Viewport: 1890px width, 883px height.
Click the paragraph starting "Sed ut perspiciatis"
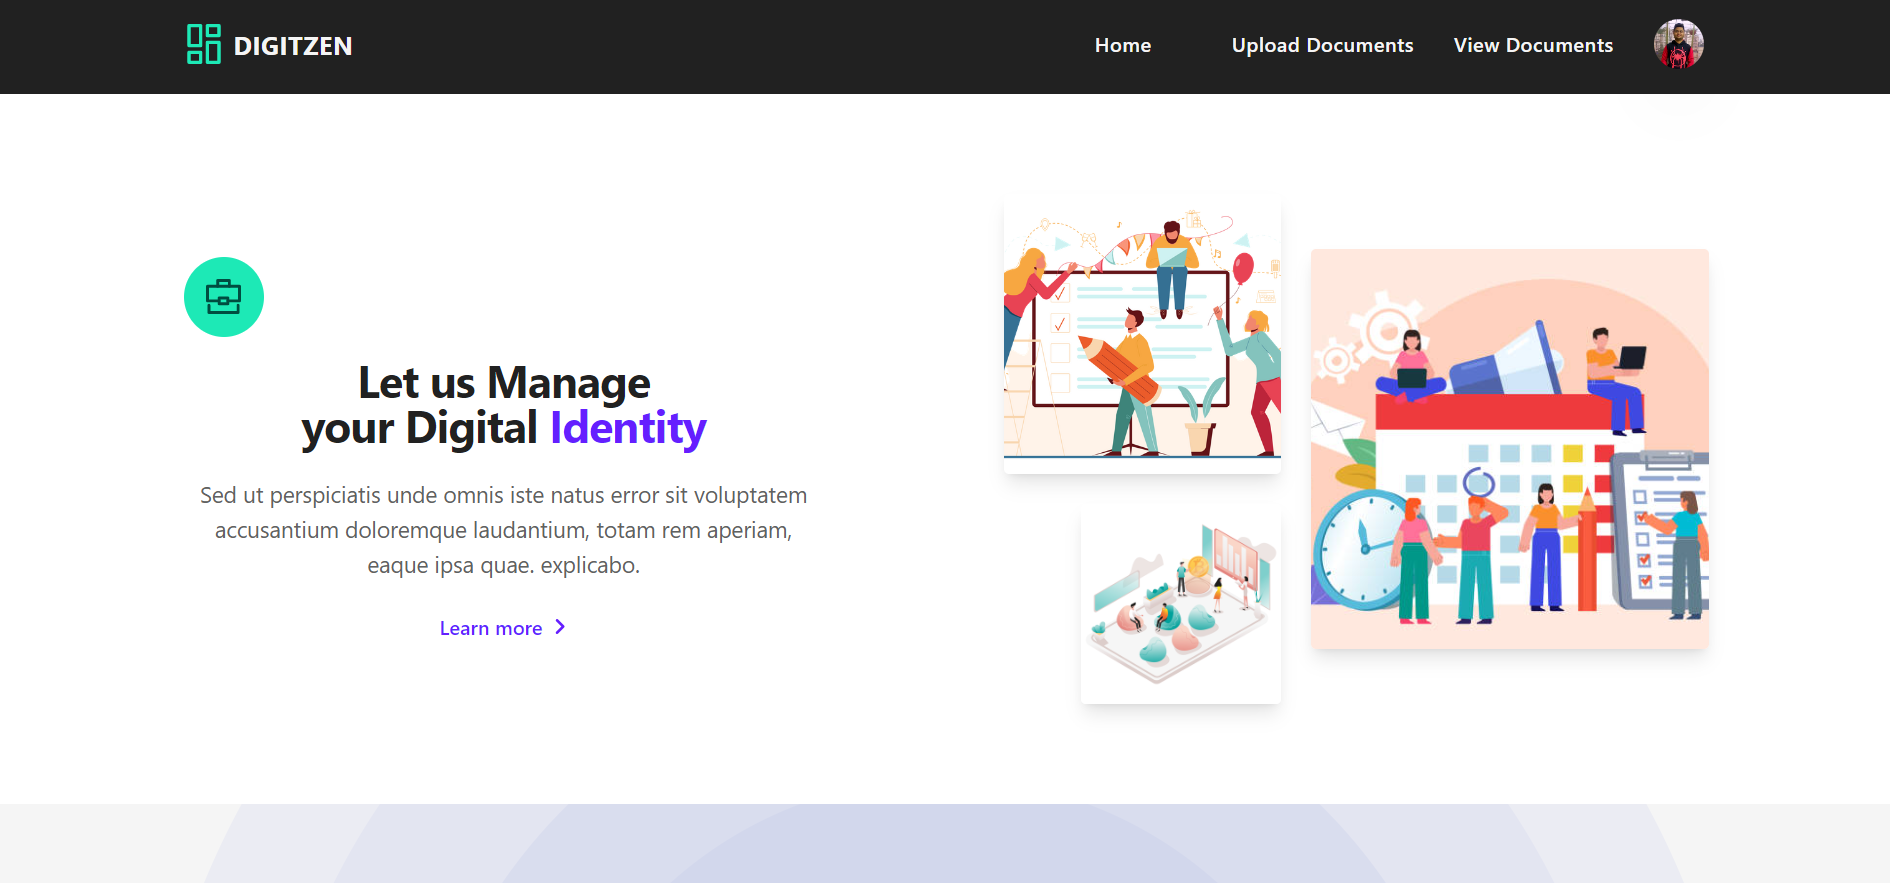pyautogui.click(x=504, y=530)
